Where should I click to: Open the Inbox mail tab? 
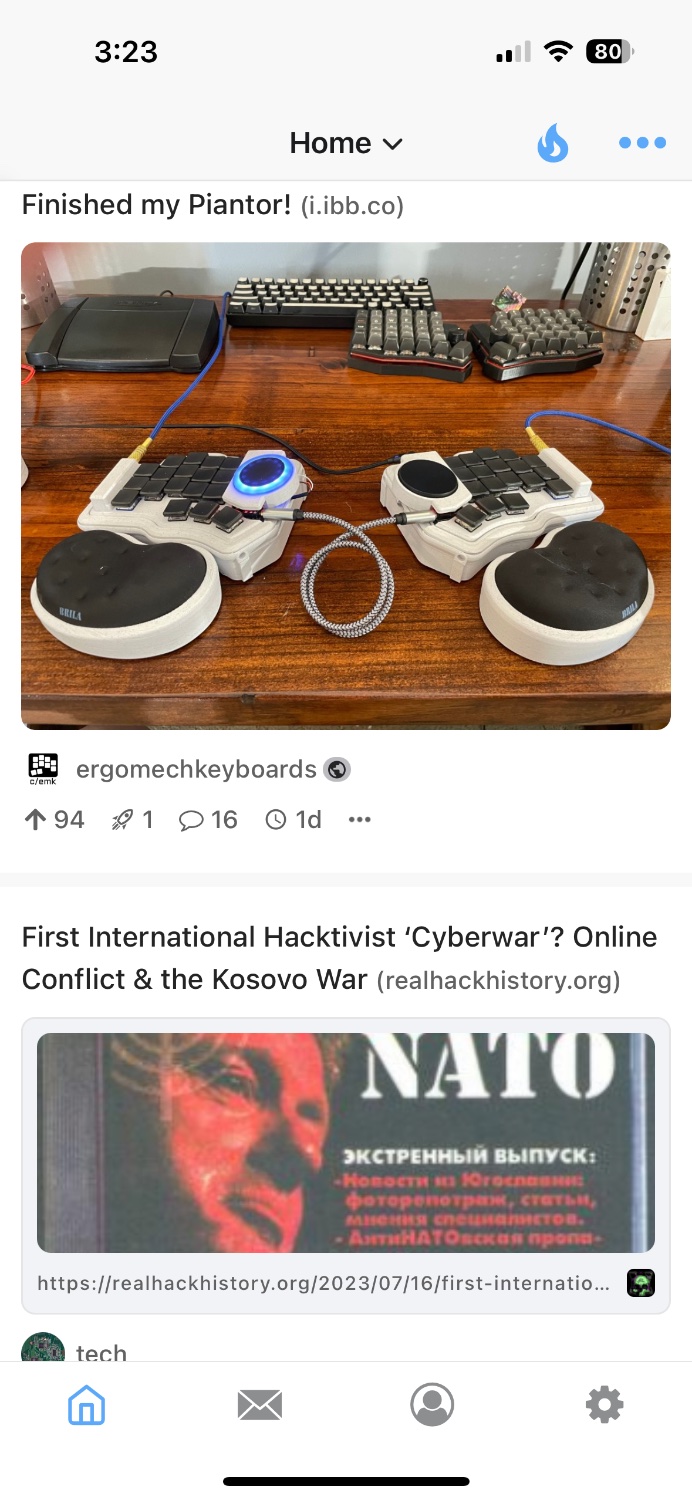pos(260,1405)
